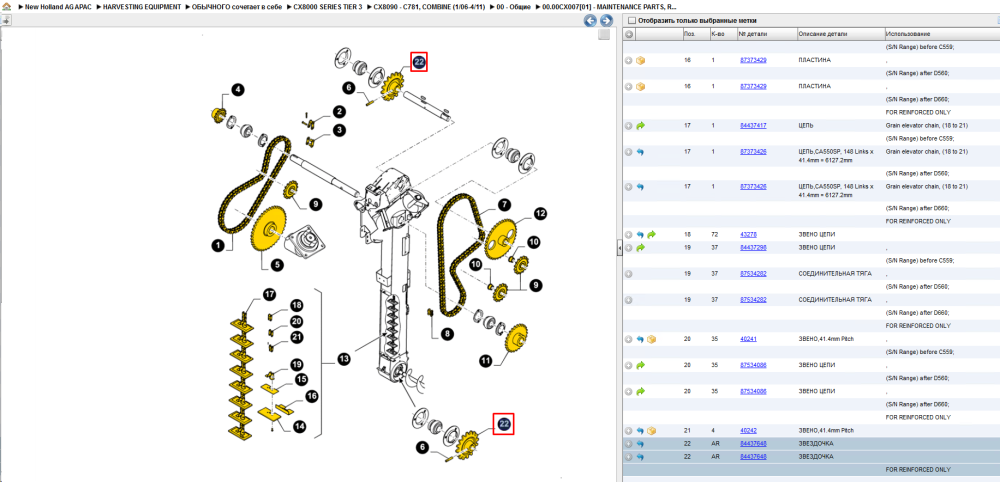Select callout 3 in the diagram
Image resolution: width=1000 pixels, height=482 pixels.
tap(339, 130)
